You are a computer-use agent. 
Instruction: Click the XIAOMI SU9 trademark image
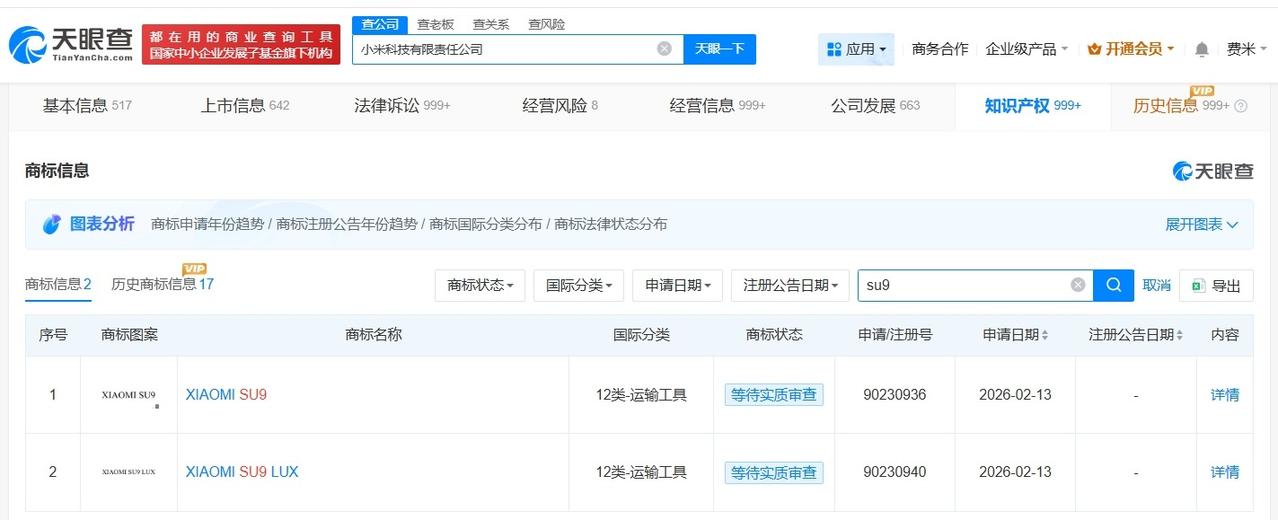click(129, 395)
